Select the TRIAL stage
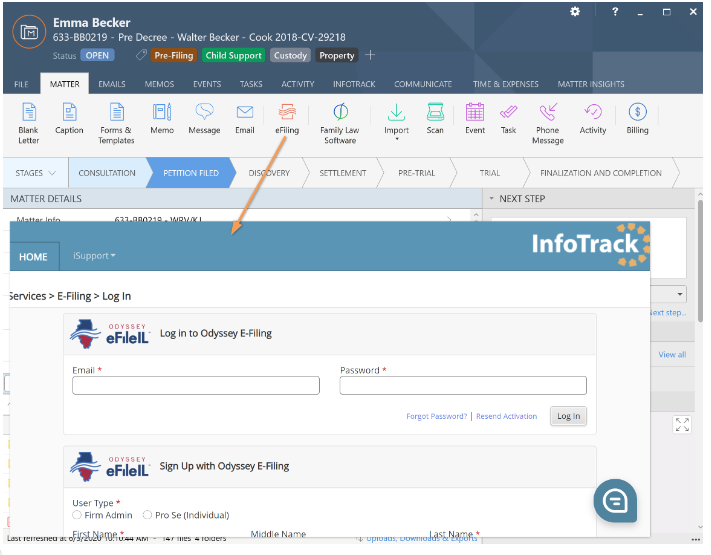Viewport: 711px width, 555px height. point(490,173)
